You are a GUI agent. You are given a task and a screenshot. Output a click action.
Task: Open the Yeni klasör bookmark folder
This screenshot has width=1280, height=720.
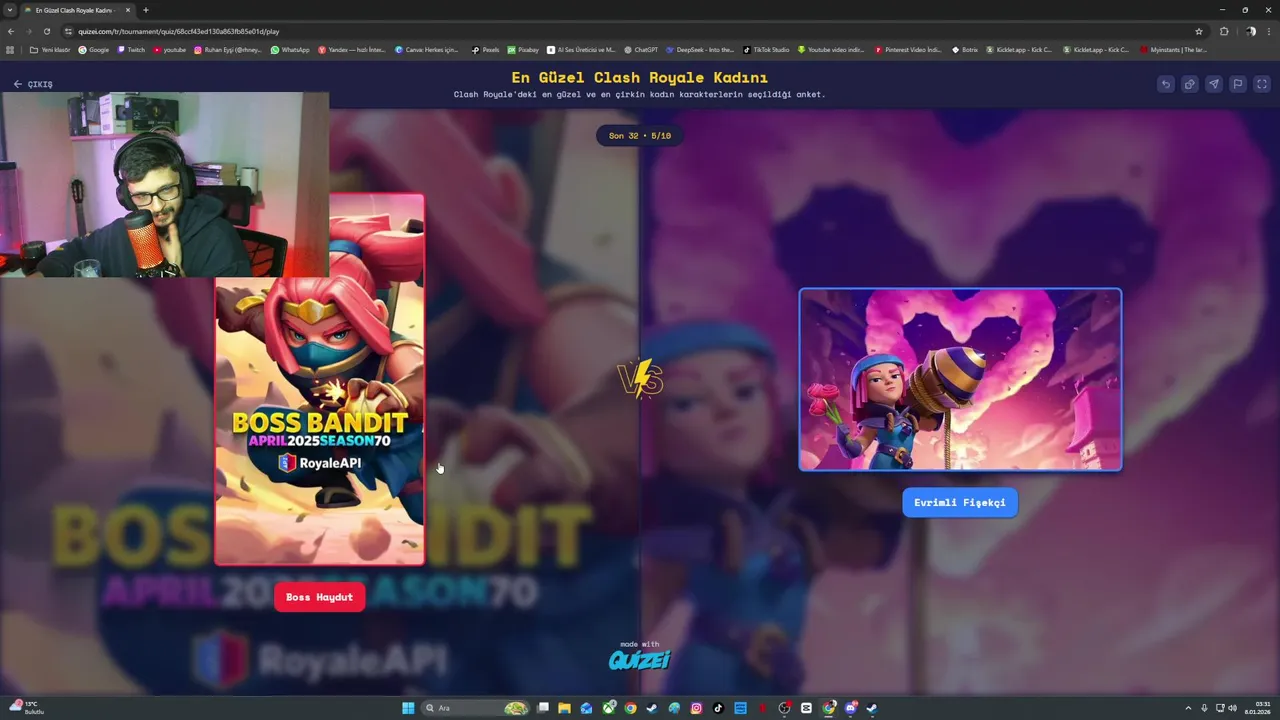(49, 49)
